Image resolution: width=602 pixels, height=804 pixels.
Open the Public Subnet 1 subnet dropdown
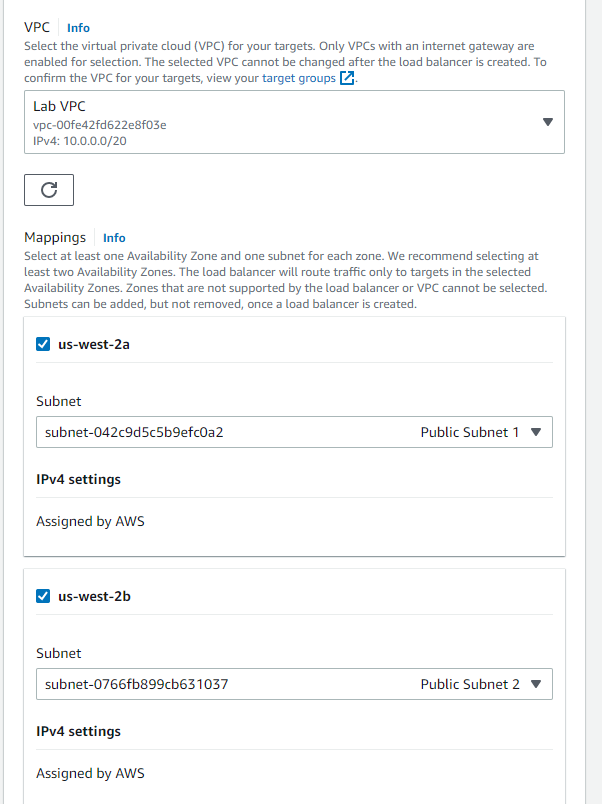294,432
